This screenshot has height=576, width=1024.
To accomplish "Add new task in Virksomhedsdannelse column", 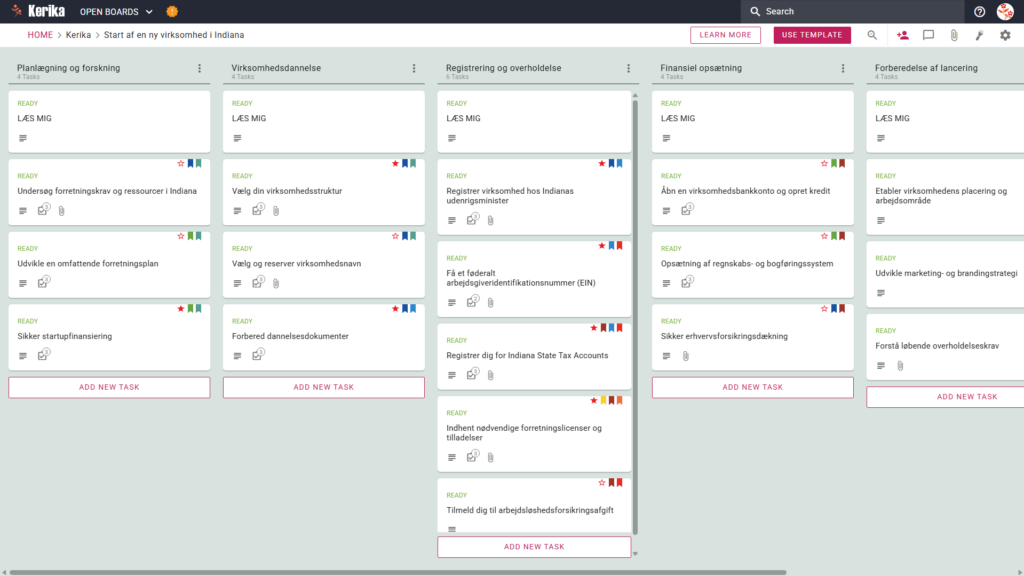I will coord(323,387).
